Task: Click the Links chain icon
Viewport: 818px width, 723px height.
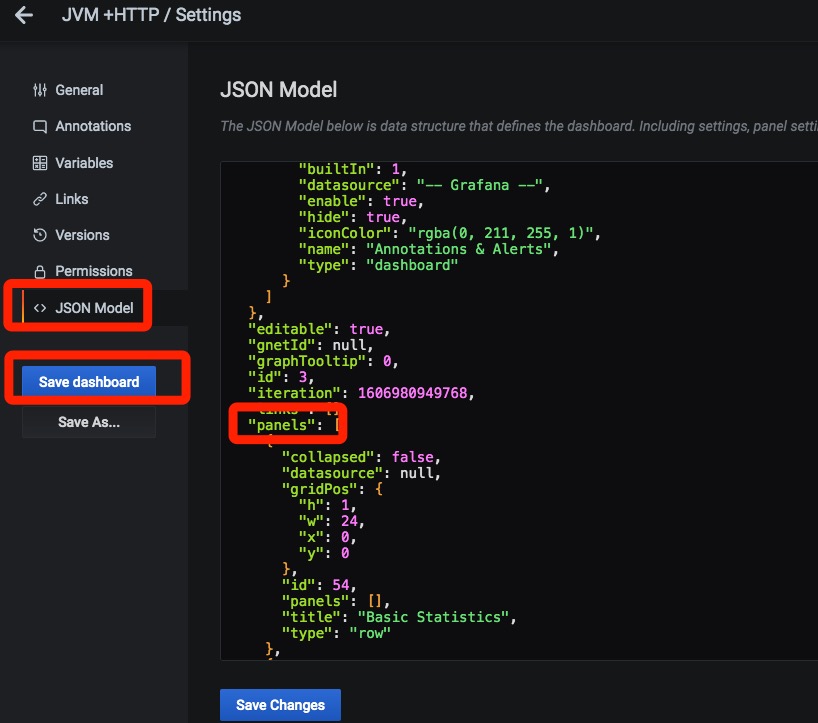Action: pyautogui.click(x=40, y=199)
